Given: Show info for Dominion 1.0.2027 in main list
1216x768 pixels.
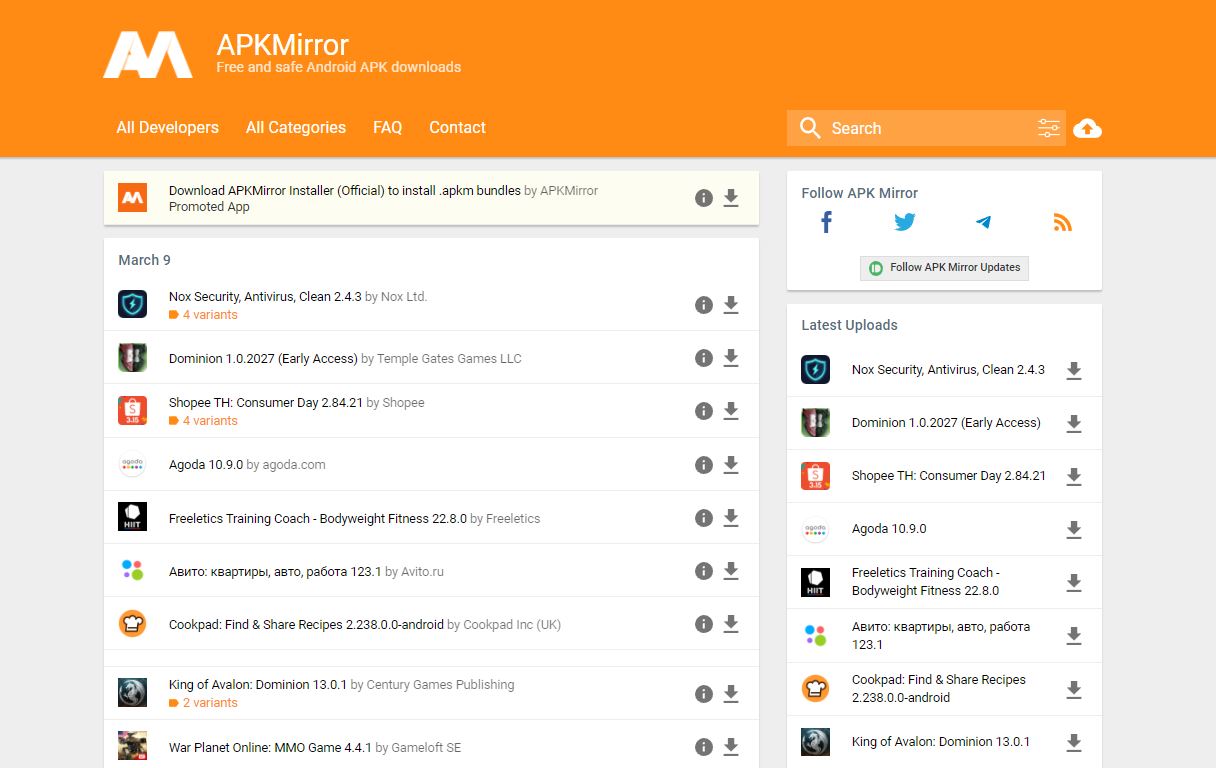Looking at the screenshot, I should pyautogui.click(x=704, y=358).
